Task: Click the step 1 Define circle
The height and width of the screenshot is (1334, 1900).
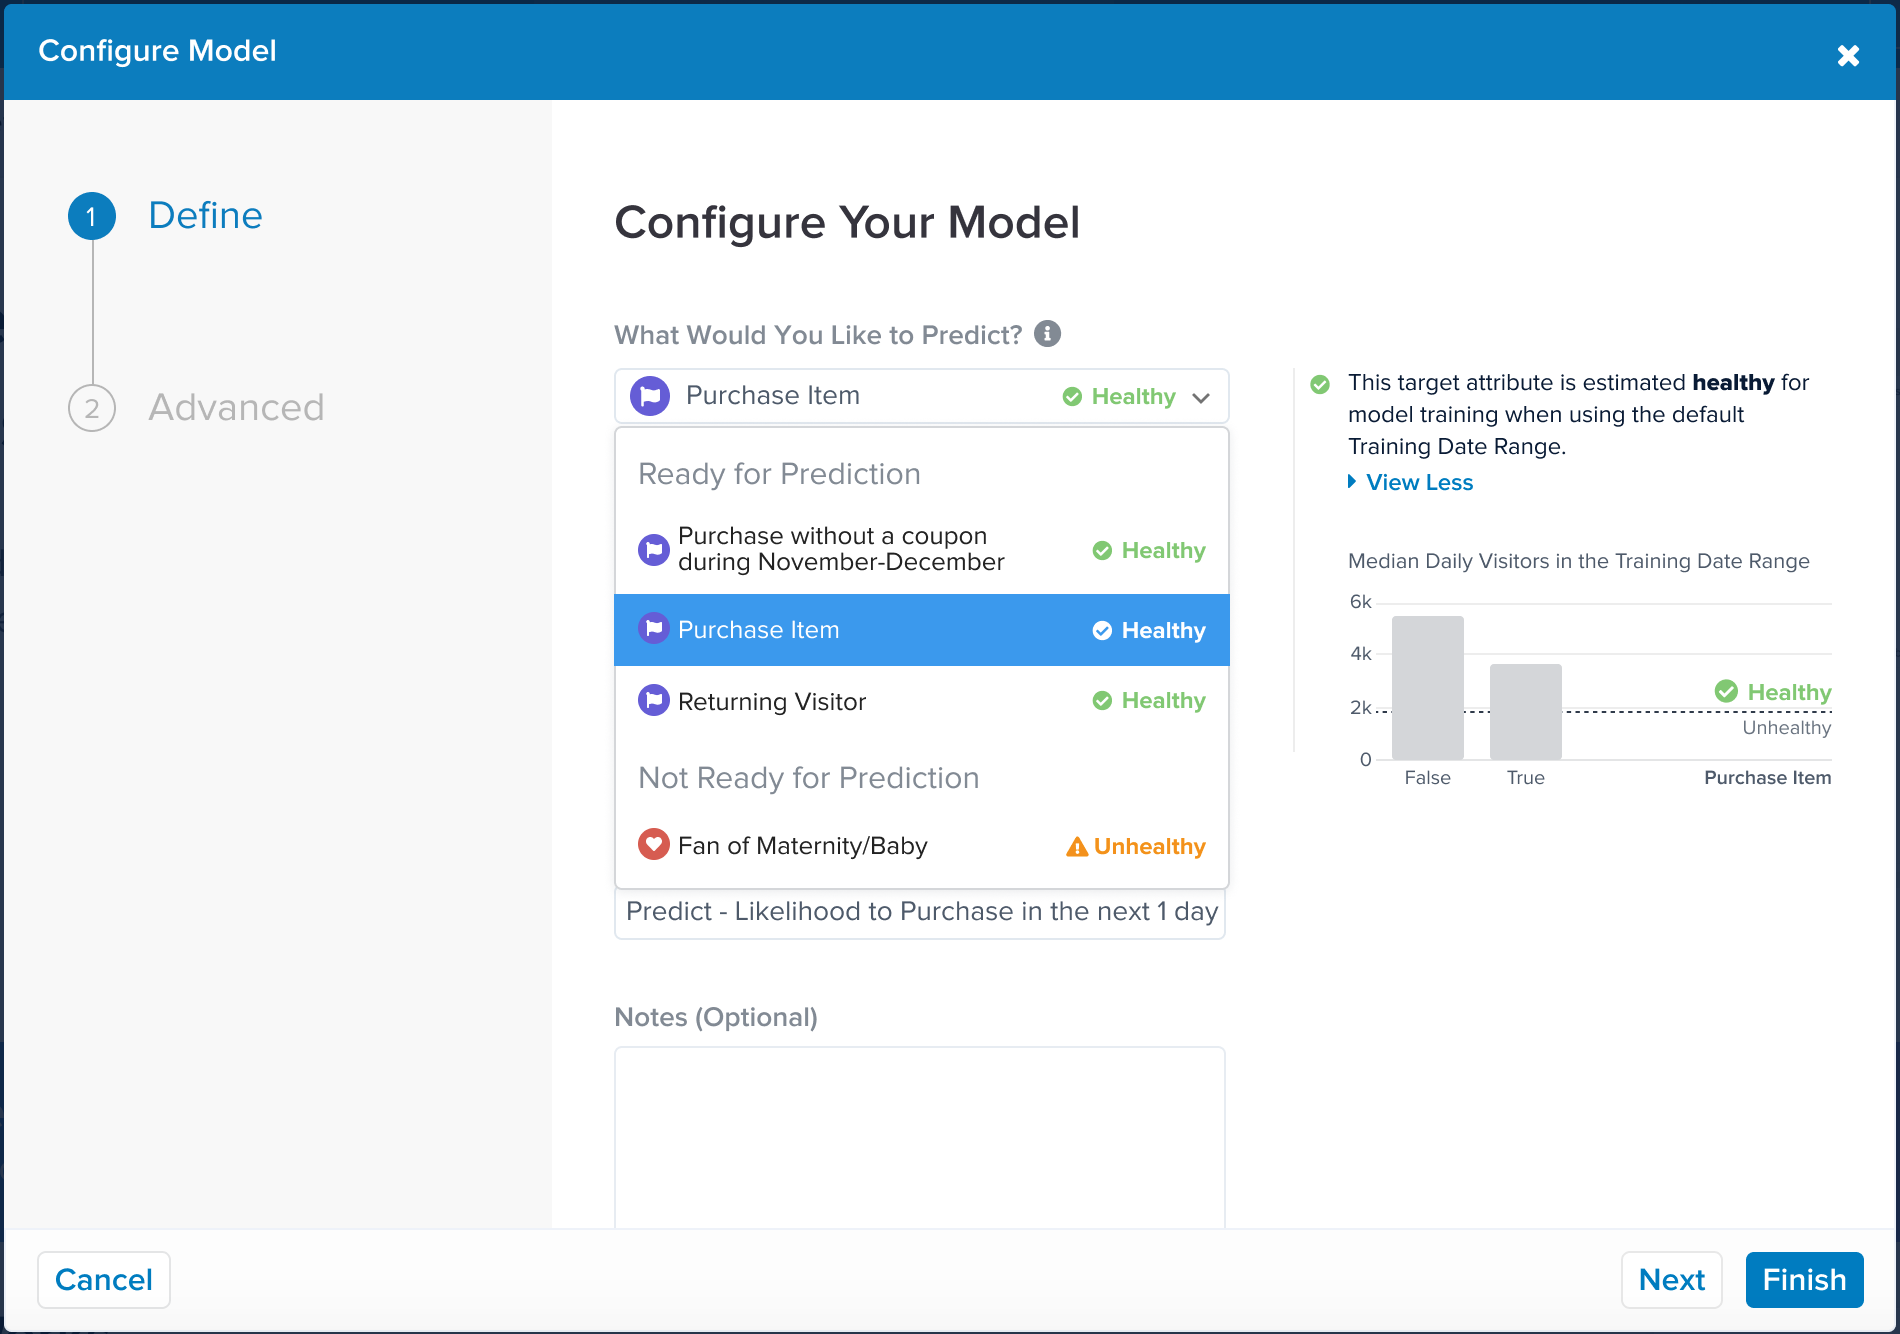Action: click(92, 216)
